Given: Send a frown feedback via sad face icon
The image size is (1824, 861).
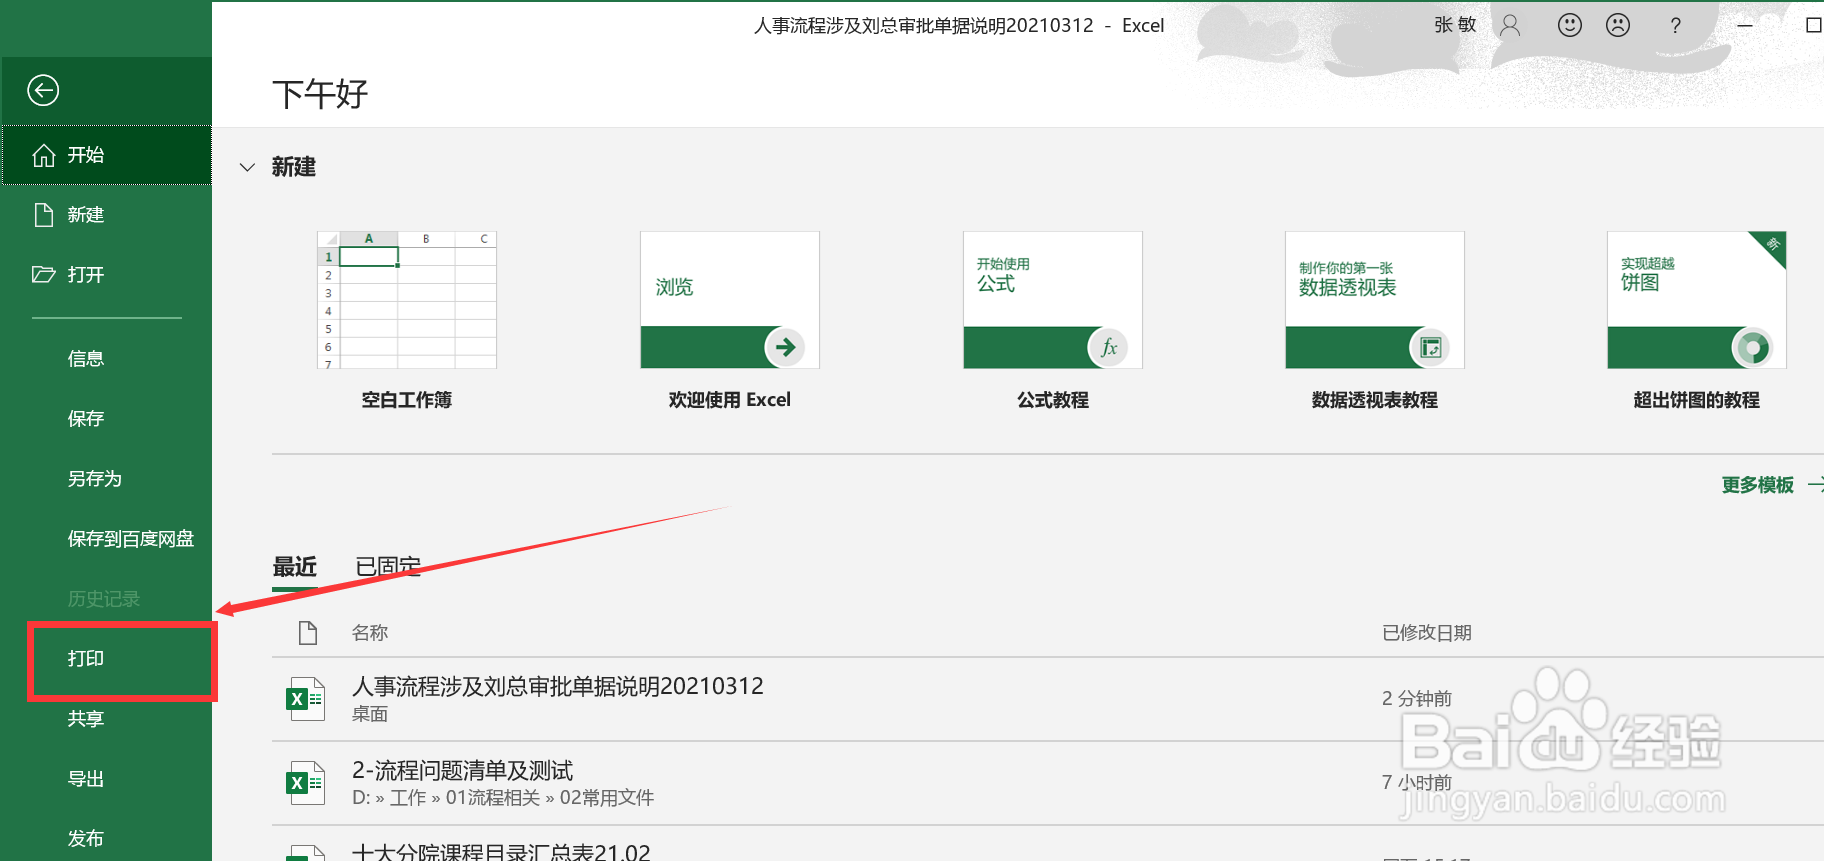Looking at the screenshot, I should point(1618,25).
